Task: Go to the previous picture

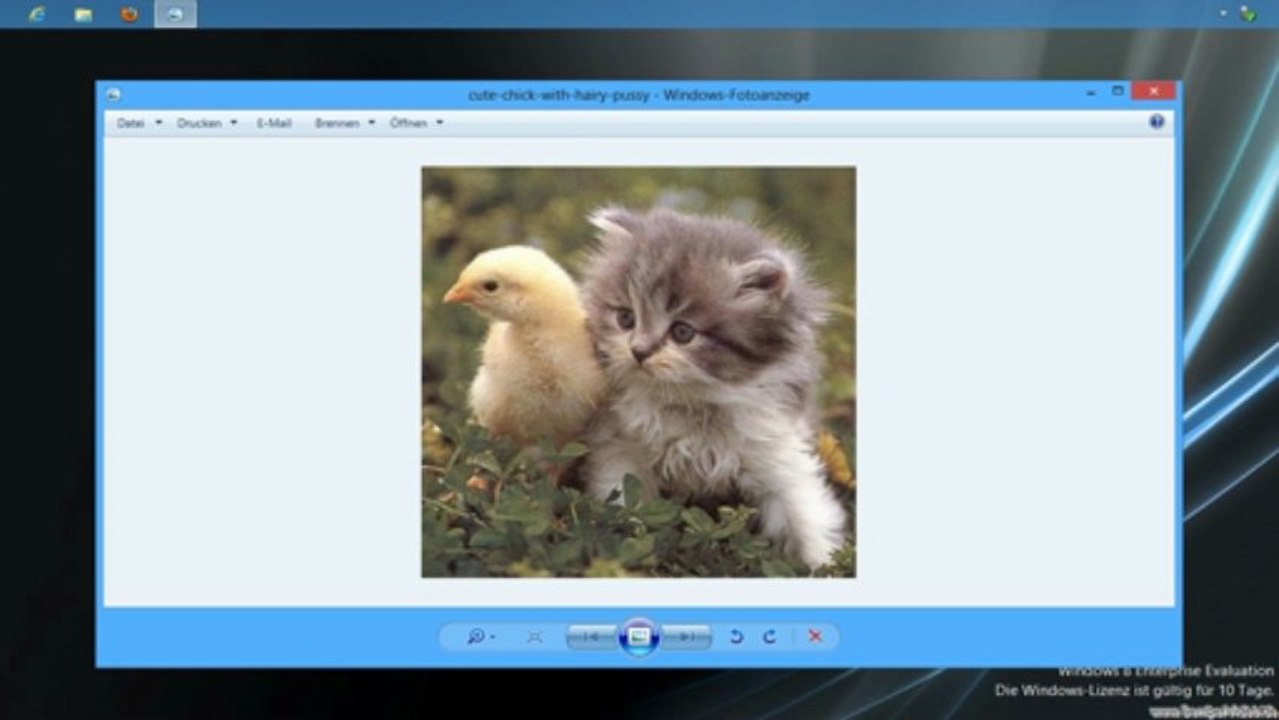Action: tap(591, 637)
